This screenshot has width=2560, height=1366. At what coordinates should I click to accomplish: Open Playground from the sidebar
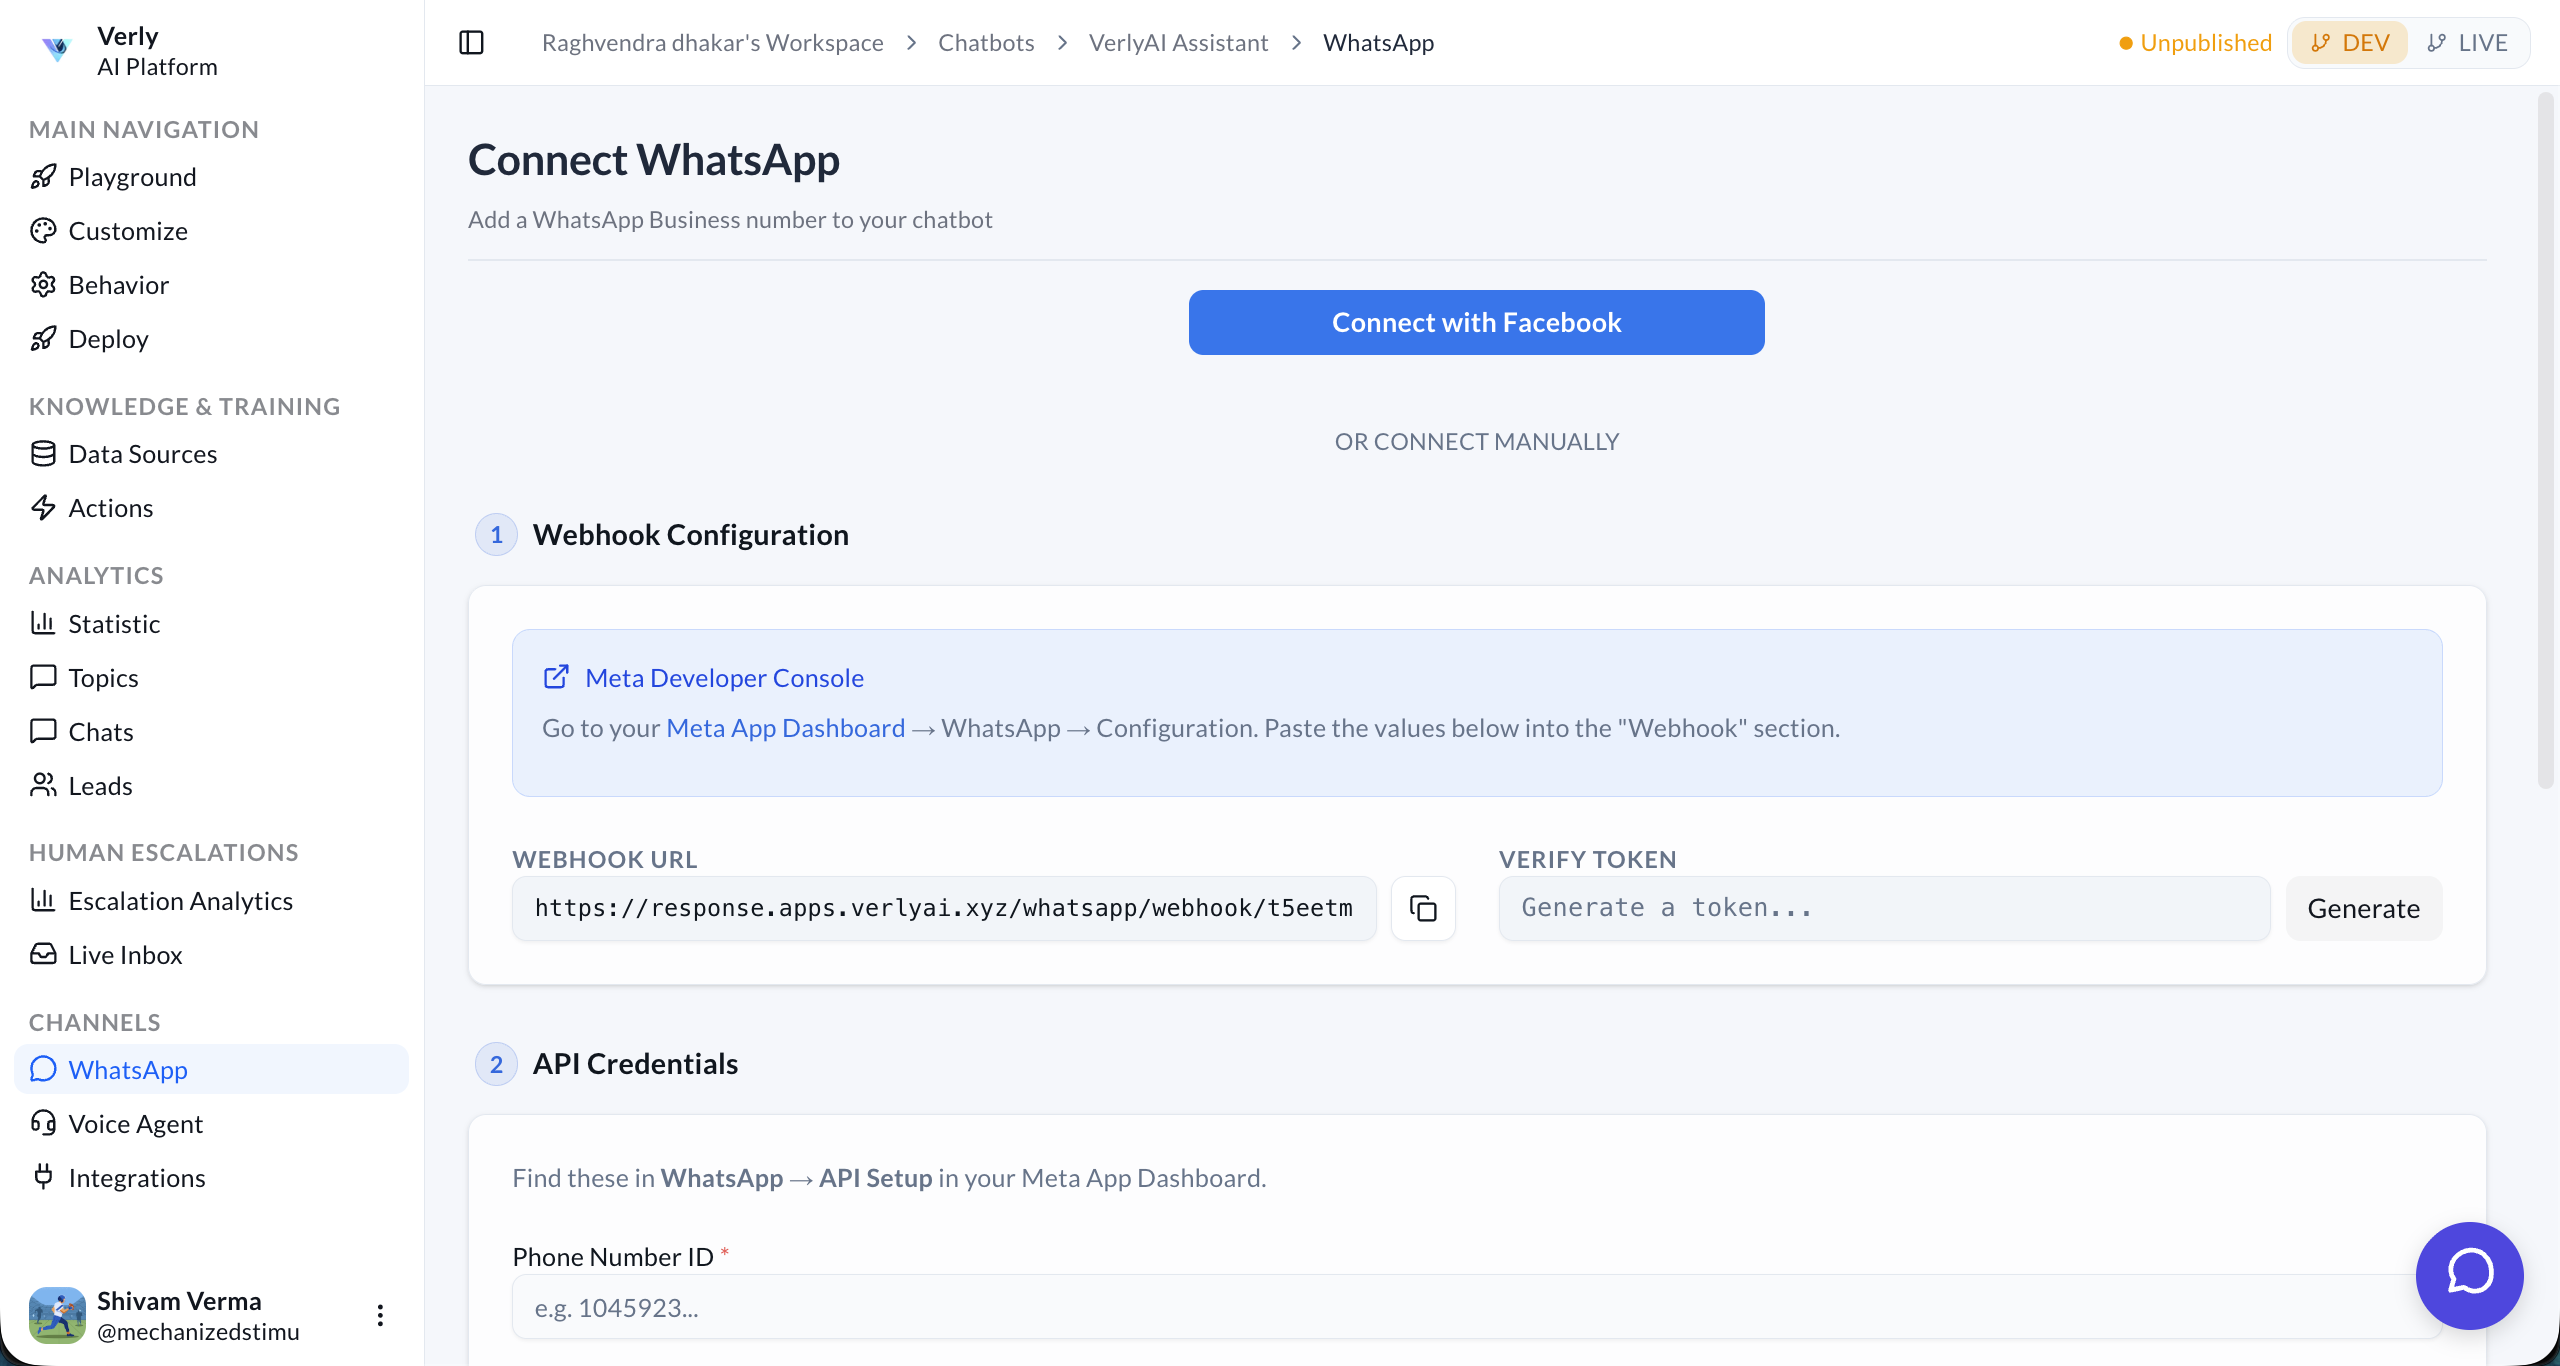point(133,177)
